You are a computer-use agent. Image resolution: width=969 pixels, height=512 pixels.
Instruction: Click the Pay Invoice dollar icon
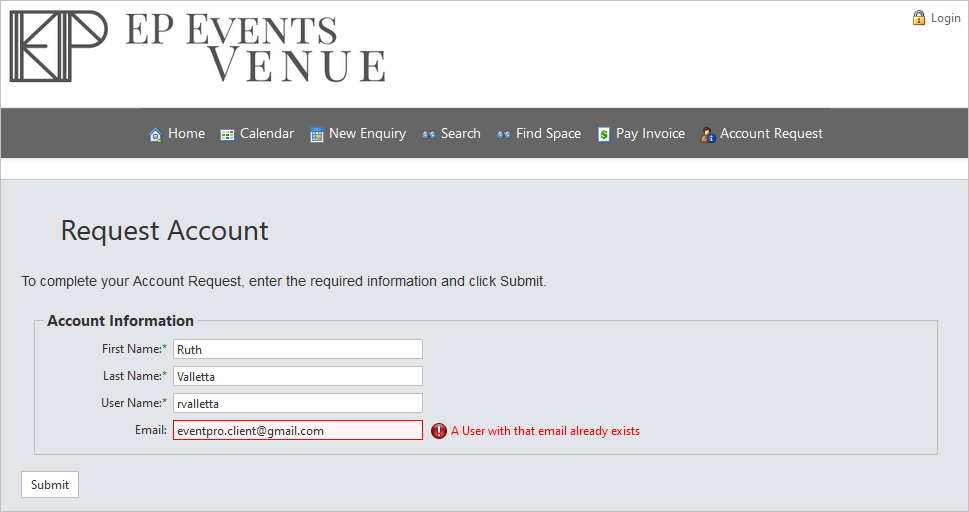click(x=604, y=134)
